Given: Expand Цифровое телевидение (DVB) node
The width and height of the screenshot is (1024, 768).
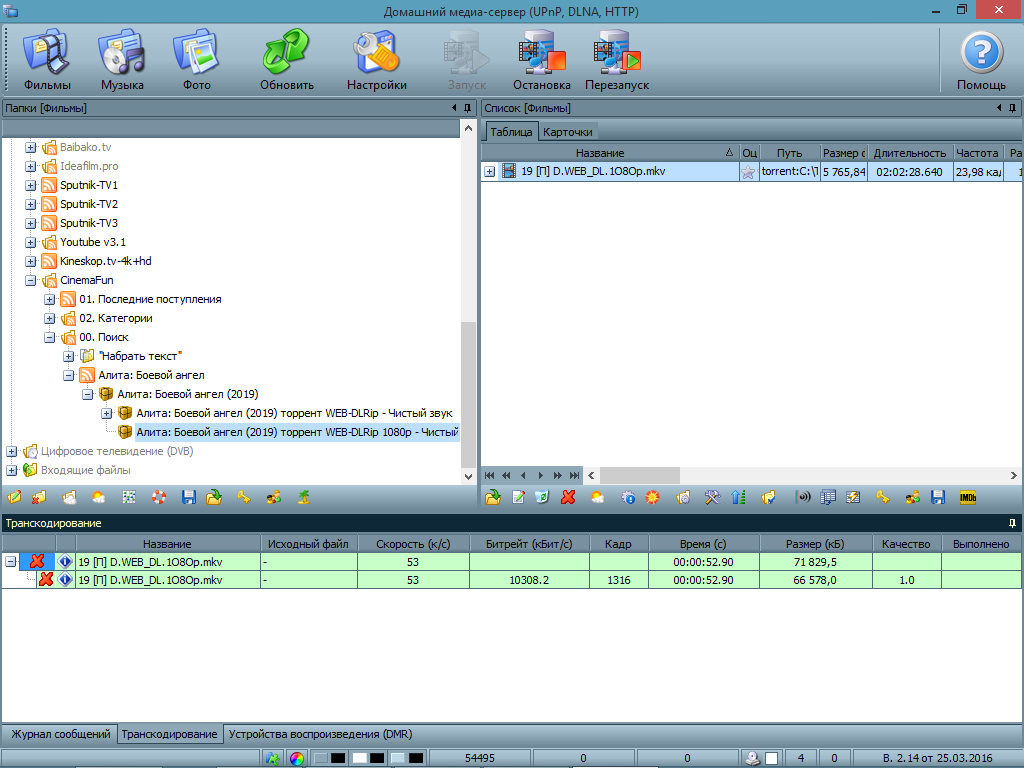Looking at the screenshot, I should click(x=12, y=451).
